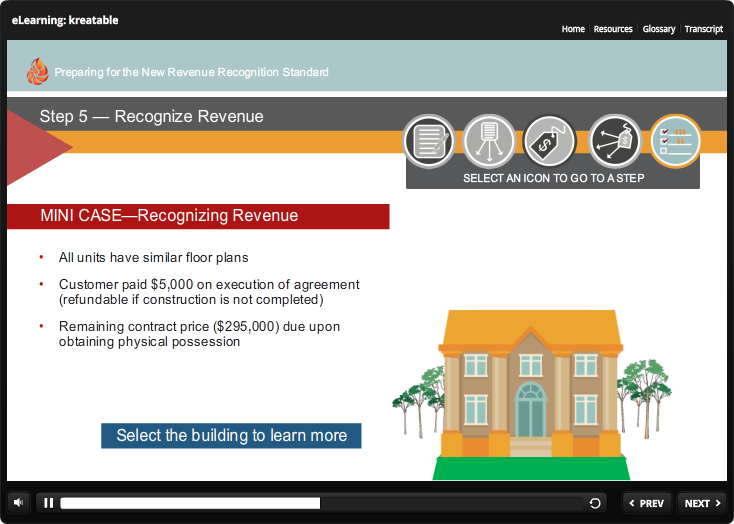Select the performance obligations step icon
This screenshot has width=734, height=524.
(490, 142)
